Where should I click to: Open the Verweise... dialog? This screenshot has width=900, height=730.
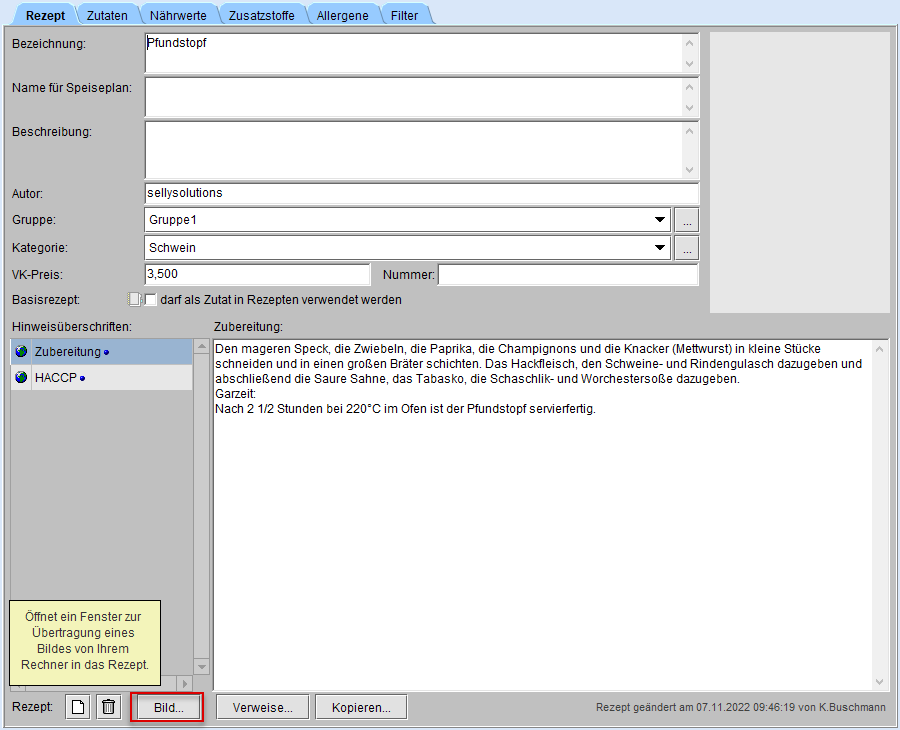[x=262, y=707]
